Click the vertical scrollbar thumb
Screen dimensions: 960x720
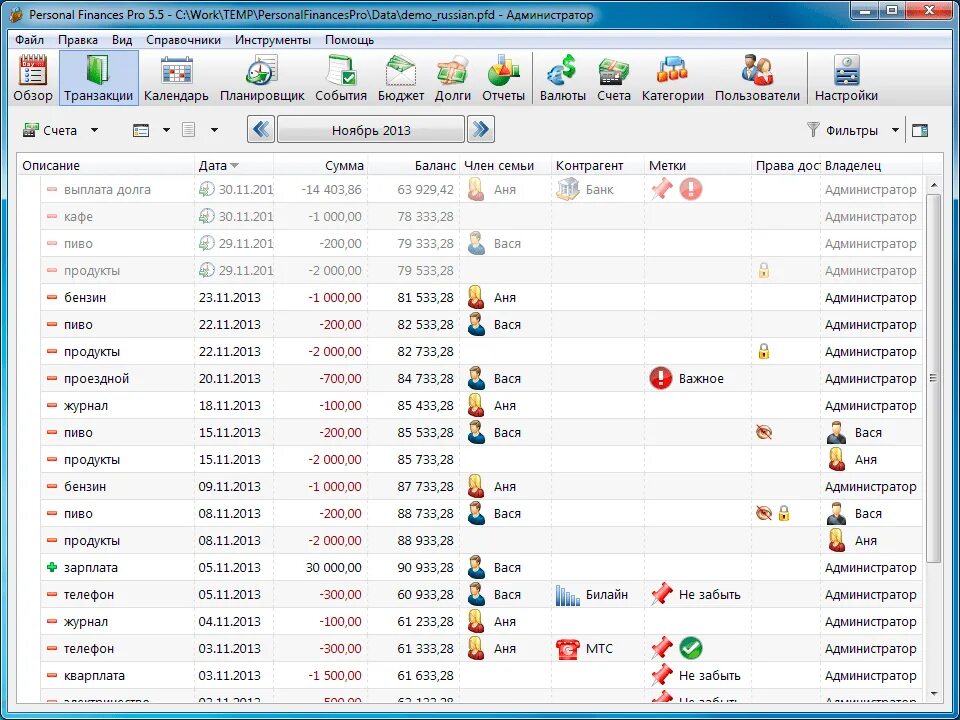click(933, 378)
